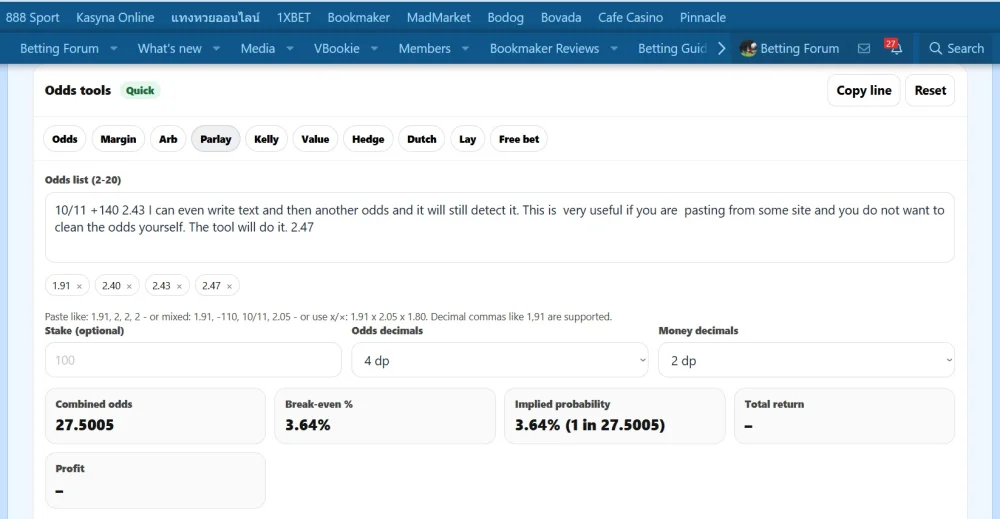Switch to the Hedge tool tab
The image size is (1000, 519).
[368, 139]
